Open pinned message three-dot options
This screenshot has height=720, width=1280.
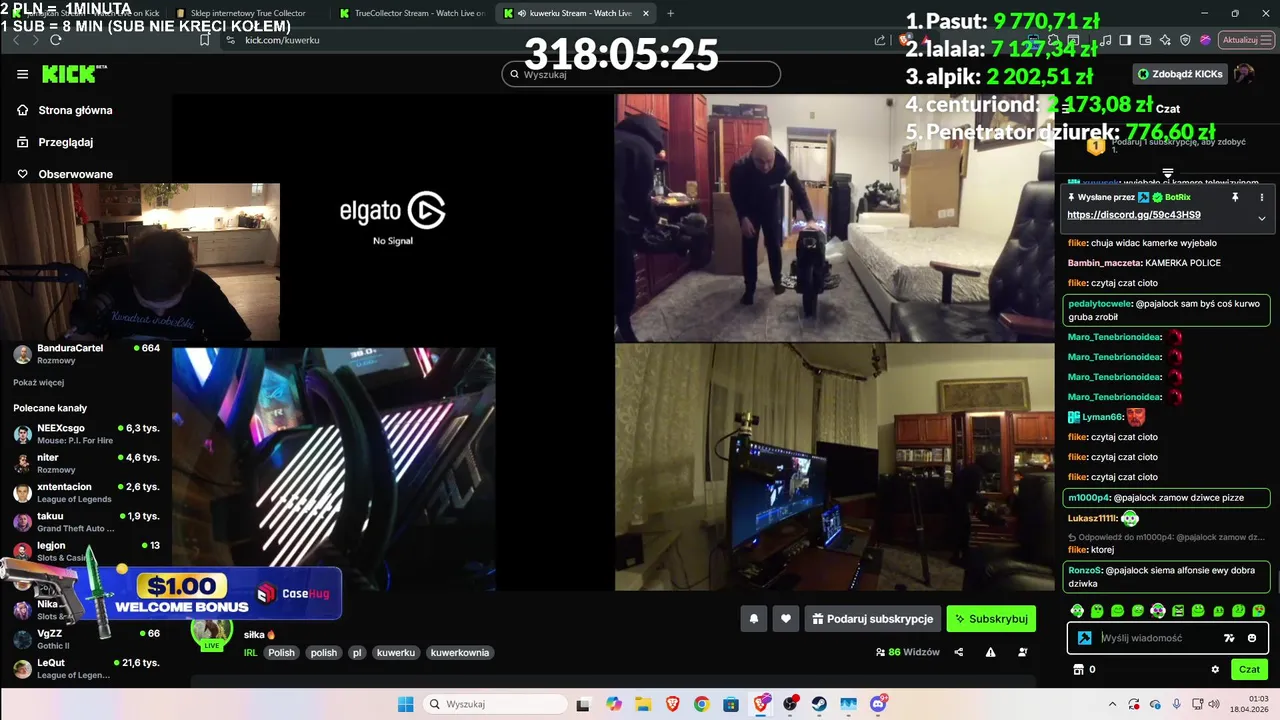coord(1261,197)
